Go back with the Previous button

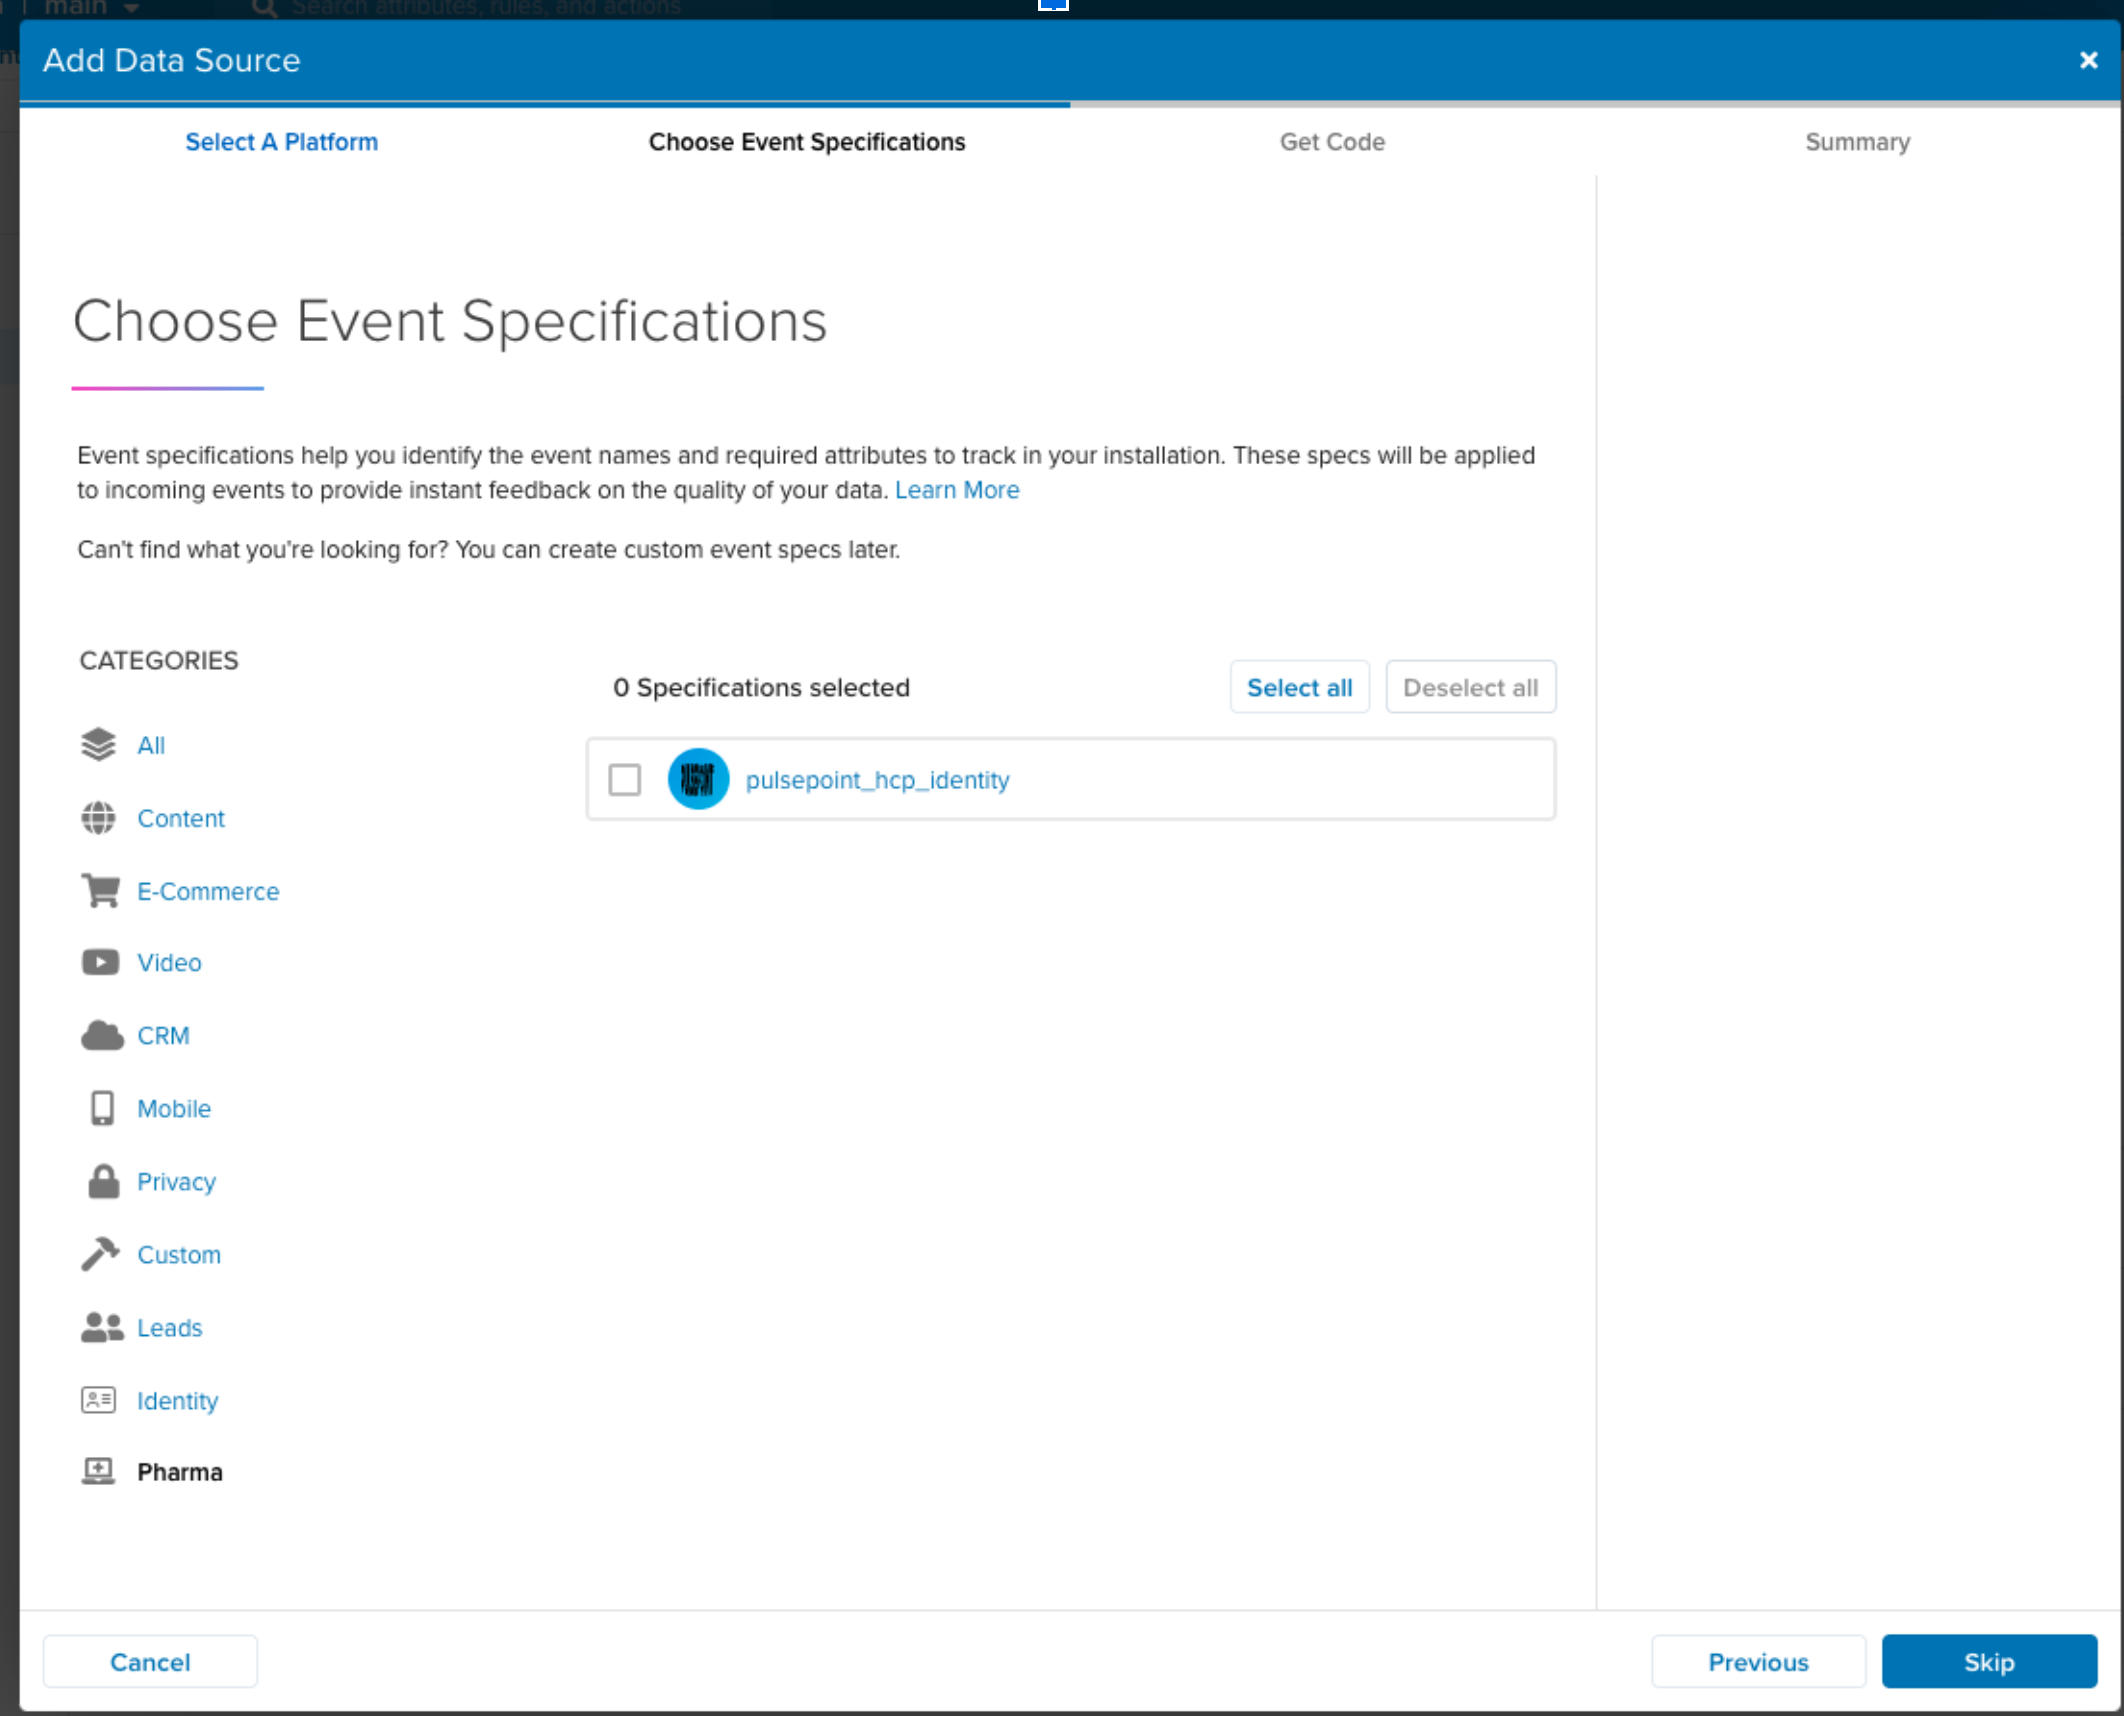tap(1757, 1662)
